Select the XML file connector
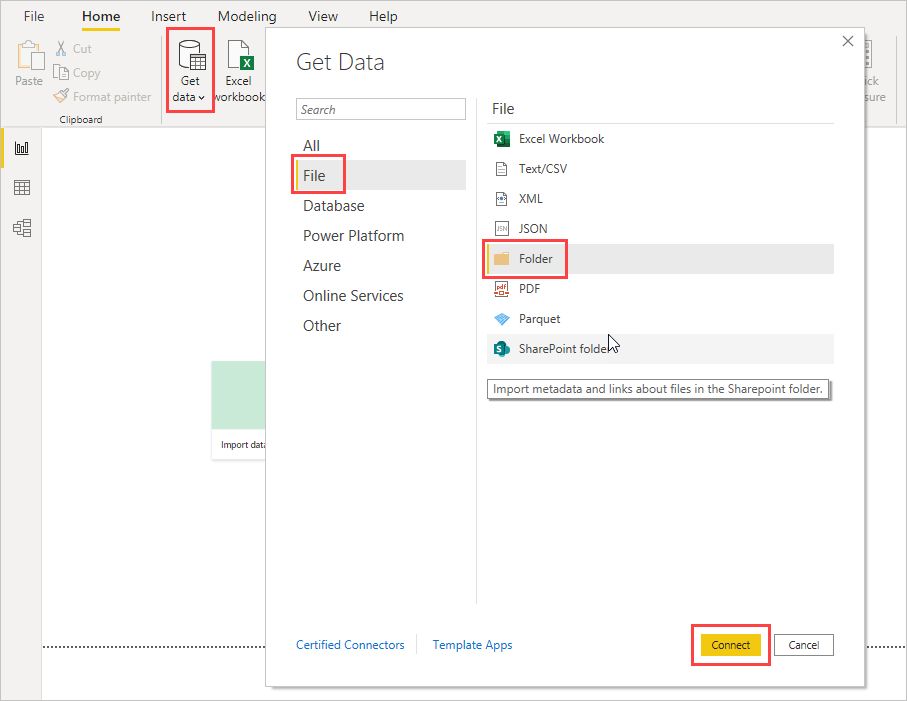This screenshot has height=701, width=907. 530,199
